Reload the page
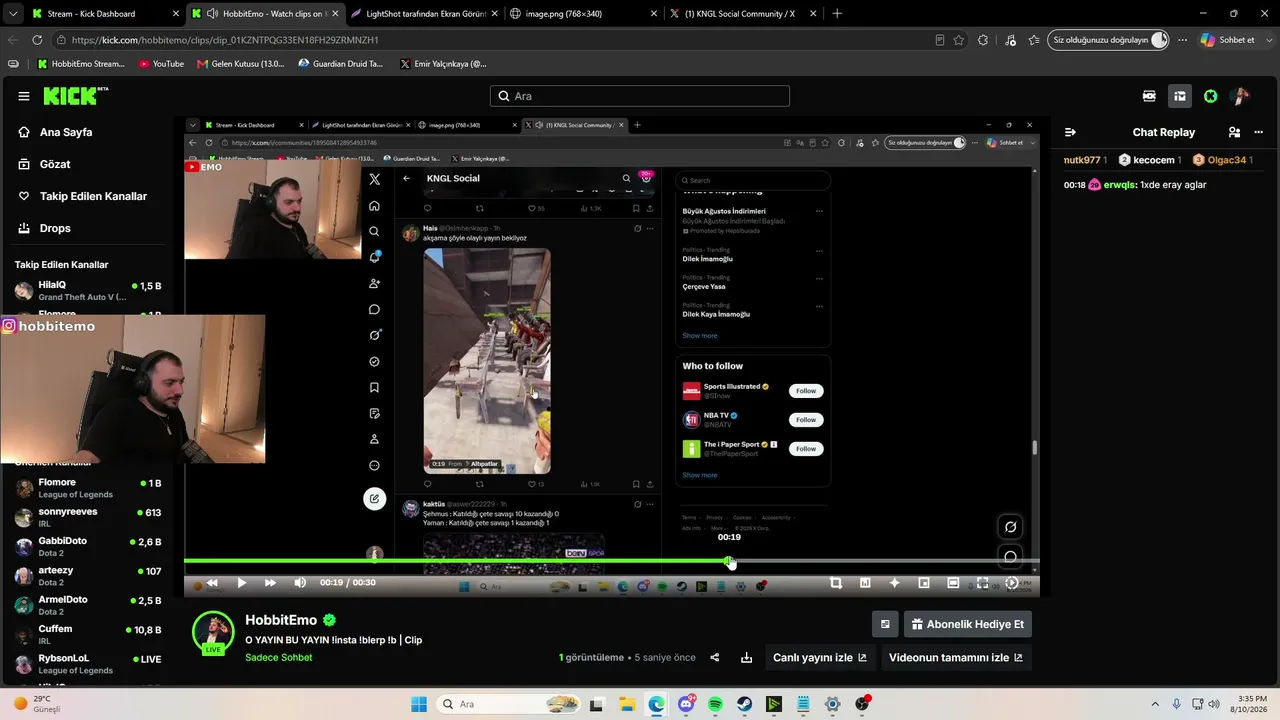The height and width of the screenshot is (720, 1280). pyautogui.click(x=37, y=40)
